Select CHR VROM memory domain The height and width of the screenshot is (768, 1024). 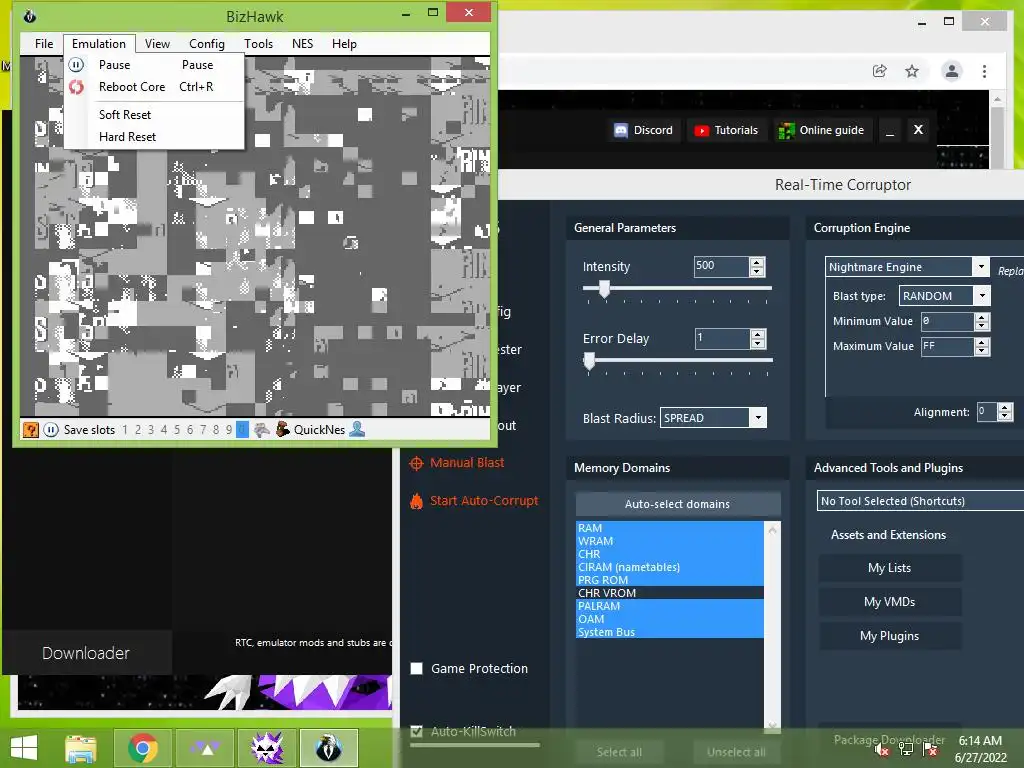point(669,593)
